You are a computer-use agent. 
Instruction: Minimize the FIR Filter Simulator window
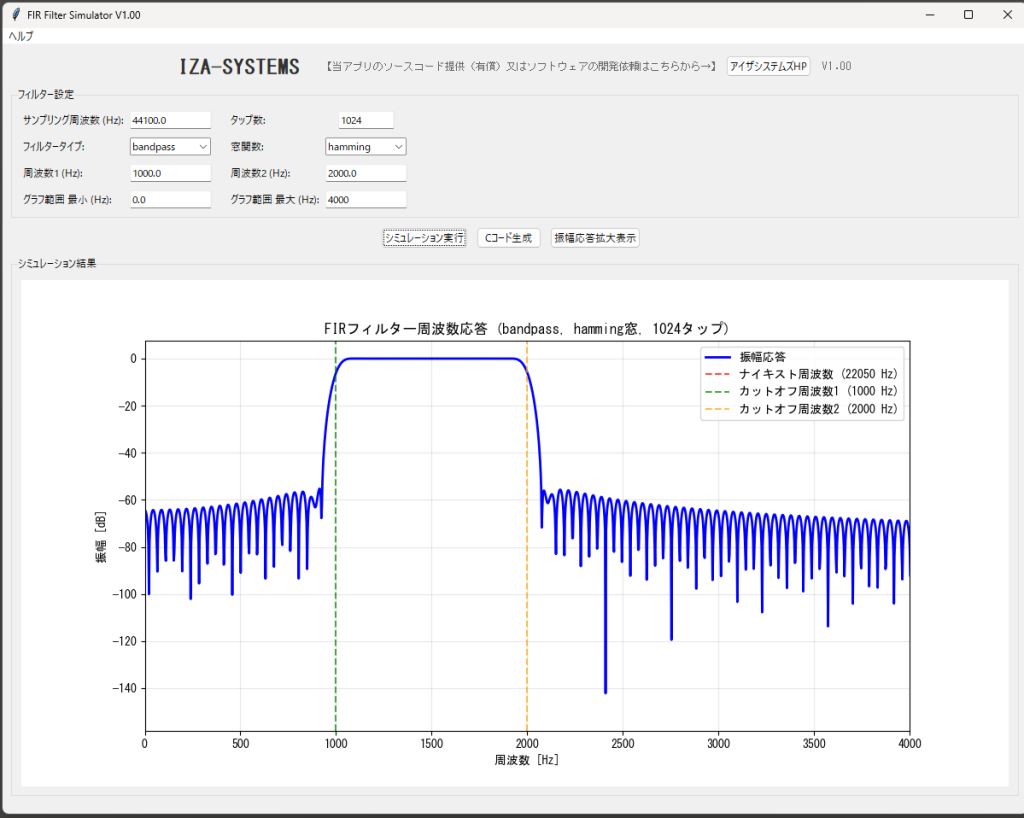click(930, 14)
